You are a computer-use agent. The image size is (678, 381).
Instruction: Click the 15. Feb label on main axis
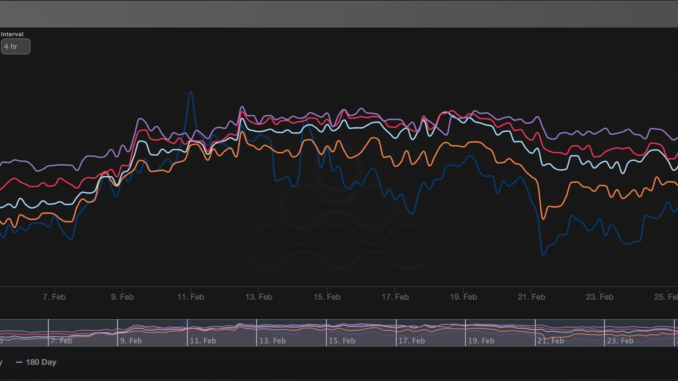327,297
